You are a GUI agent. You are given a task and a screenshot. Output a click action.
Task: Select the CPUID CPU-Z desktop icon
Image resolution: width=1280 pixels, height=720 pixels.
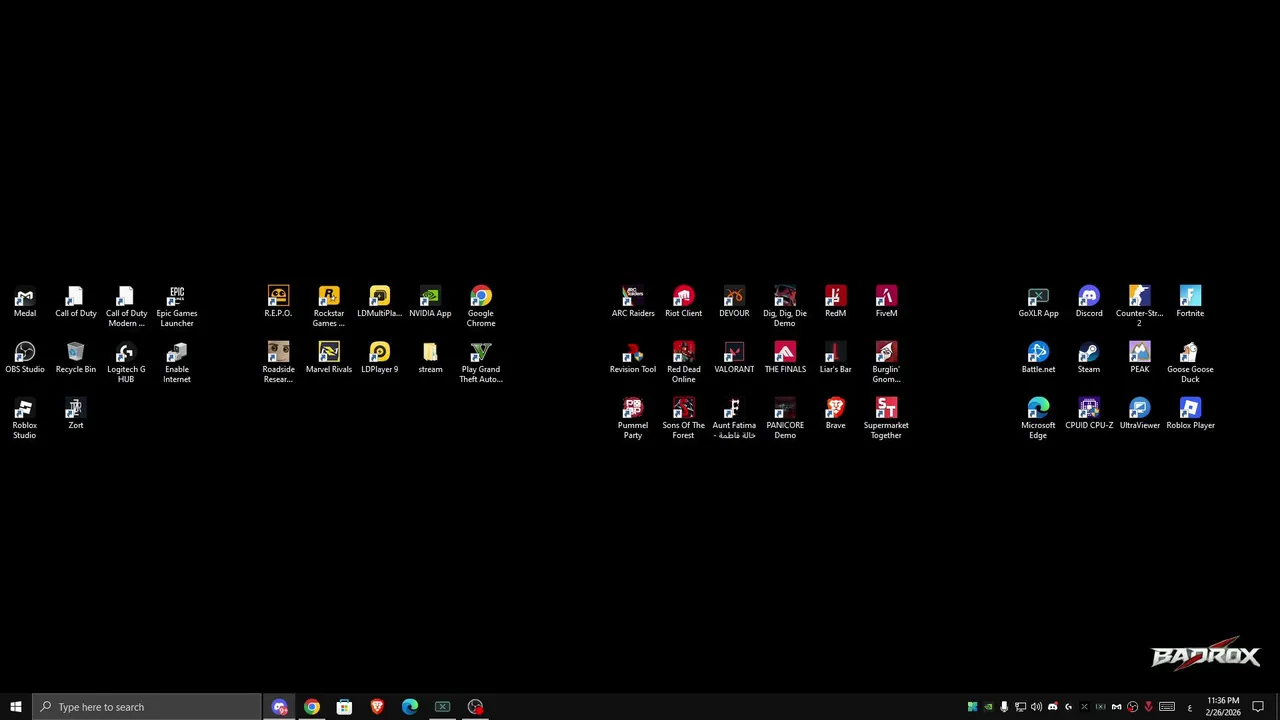pos(1089,415)
